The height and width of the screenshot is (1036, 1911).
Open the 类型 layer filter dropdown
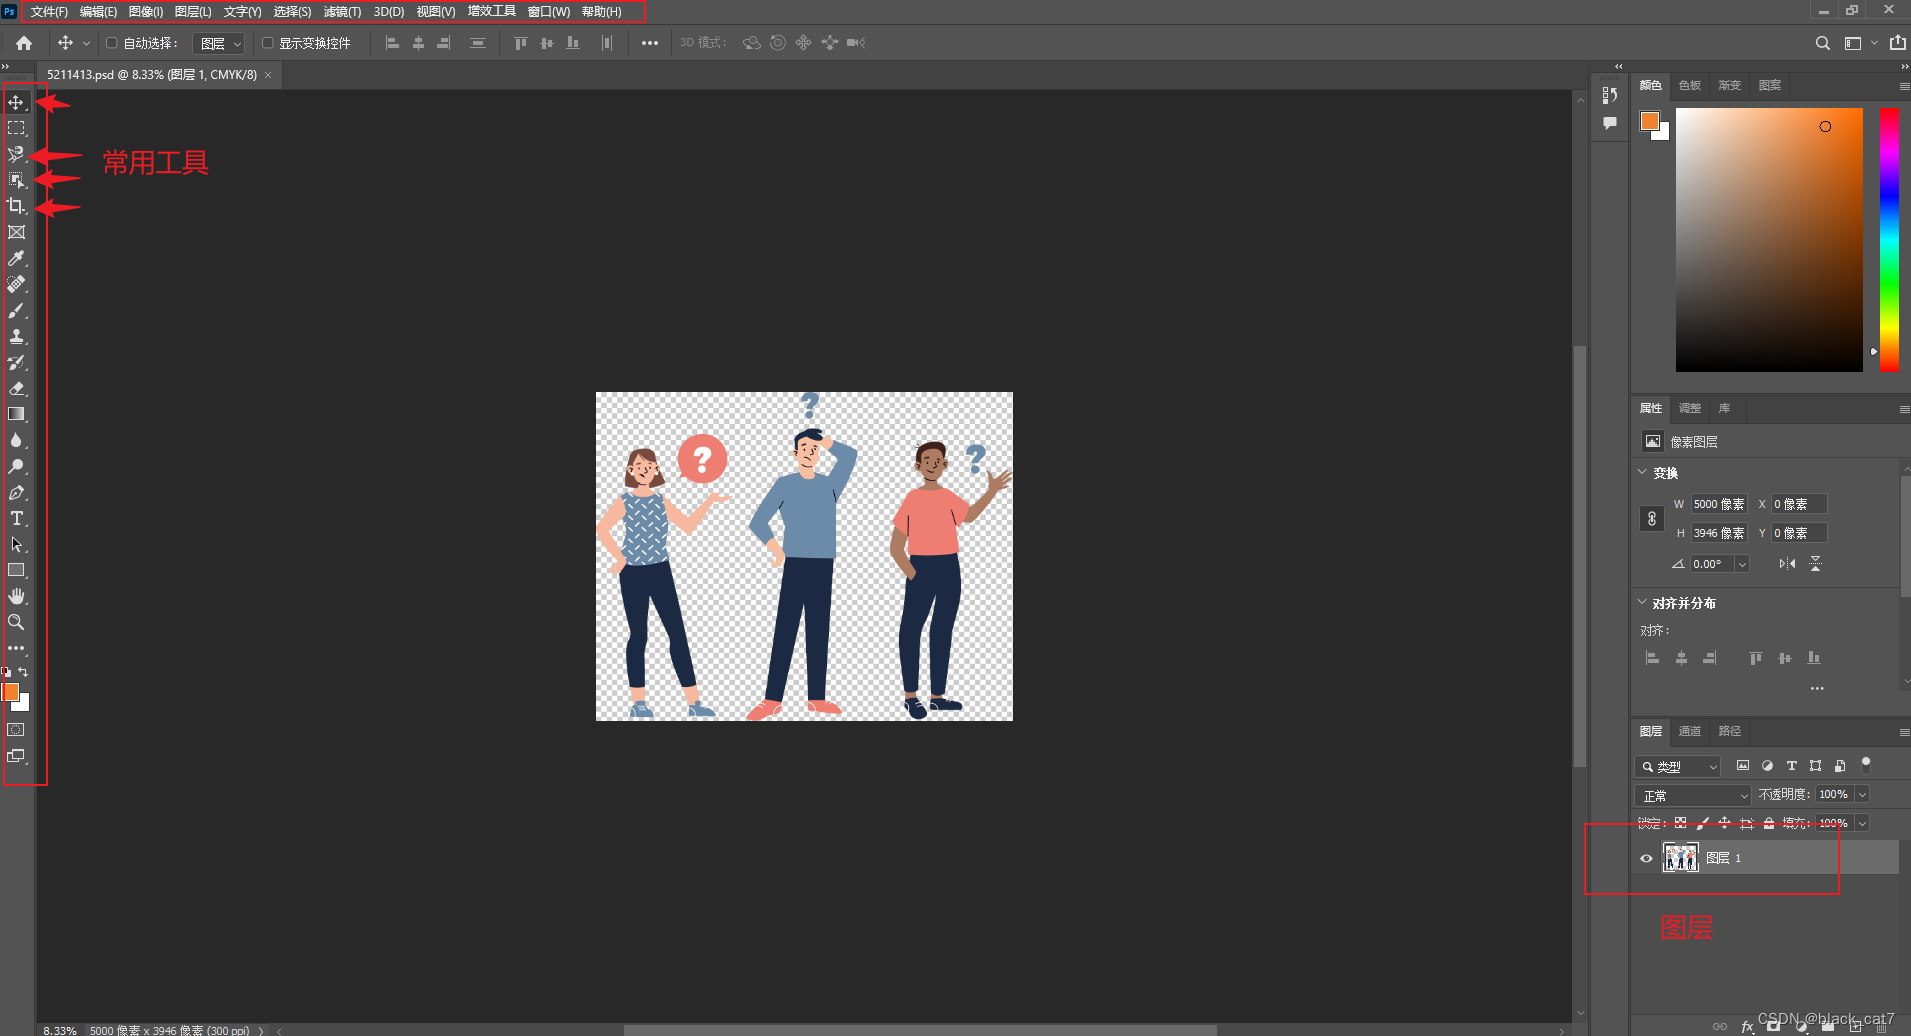(x=1677, y=767)
